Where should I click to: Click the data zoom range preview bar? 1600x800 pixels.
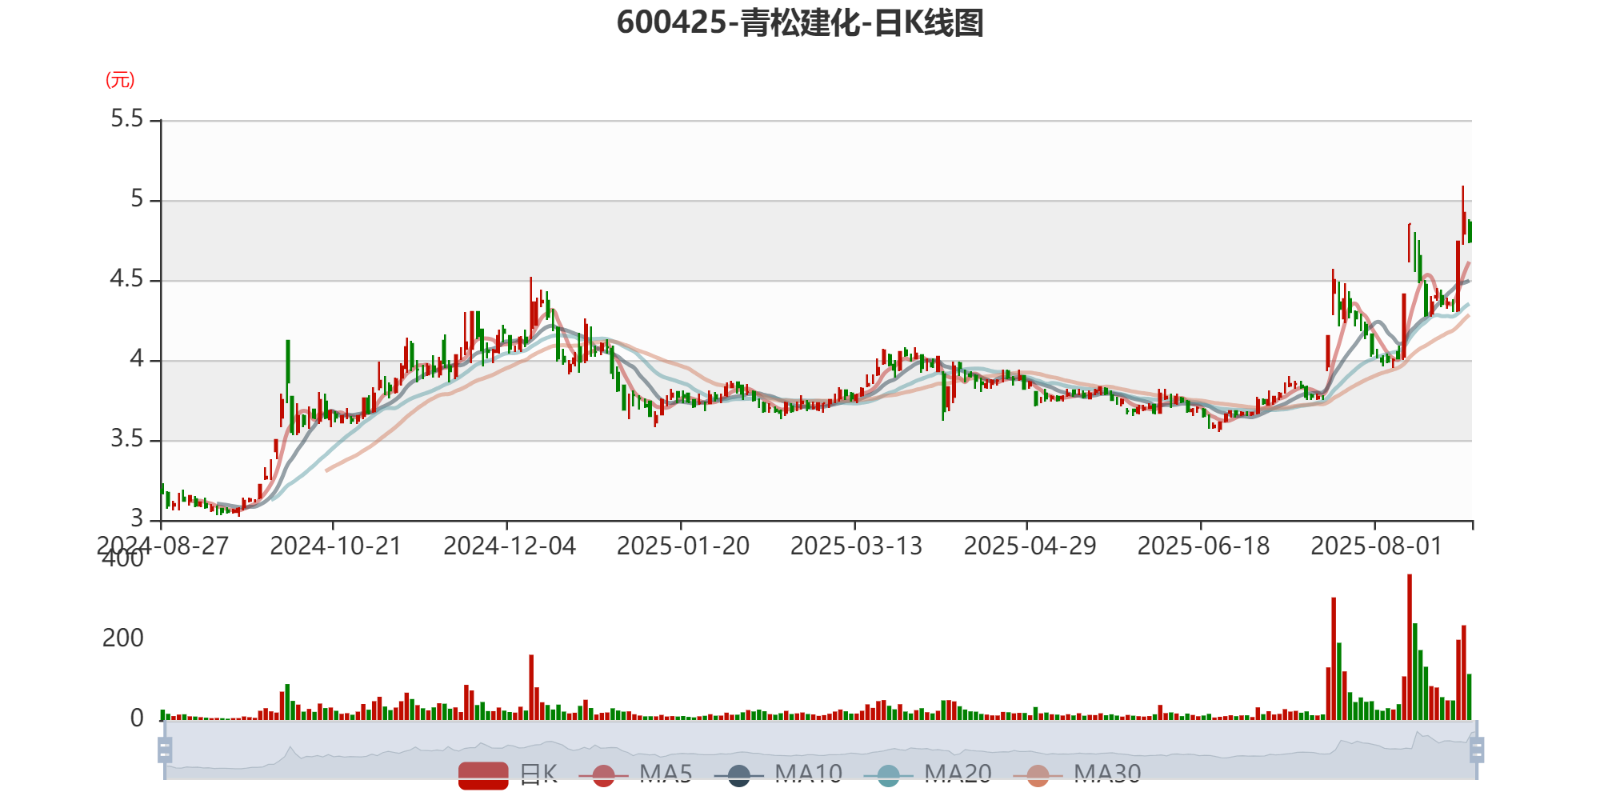click(x=820, y=749)
